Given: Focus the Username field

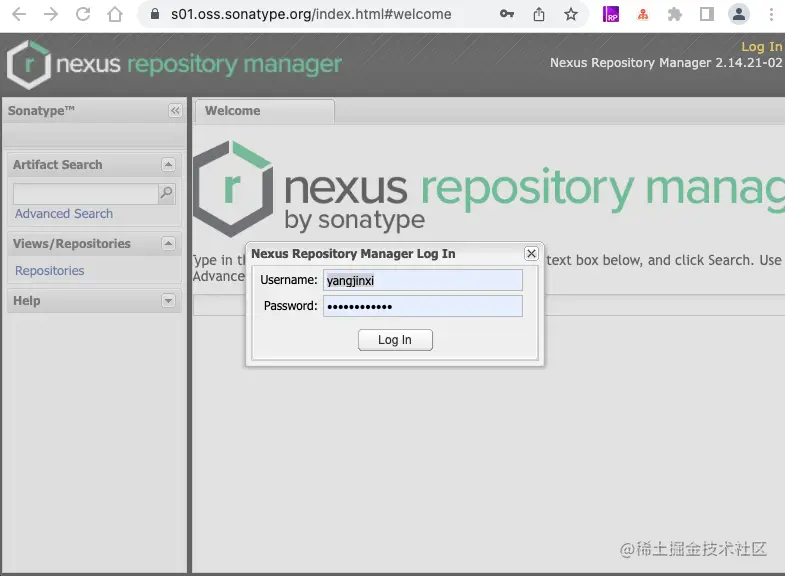Looking at the screenshot, I should coord(423,280).
